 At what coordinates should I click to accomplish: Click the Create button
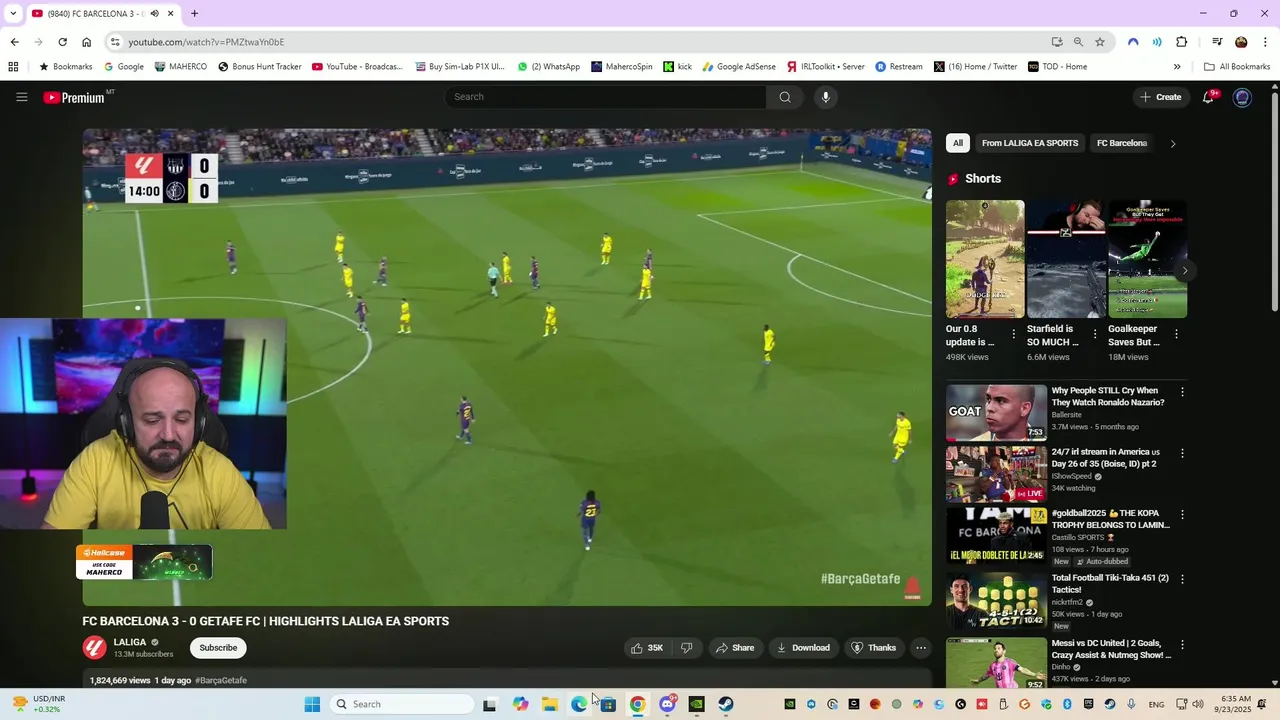coord(1160,97)
